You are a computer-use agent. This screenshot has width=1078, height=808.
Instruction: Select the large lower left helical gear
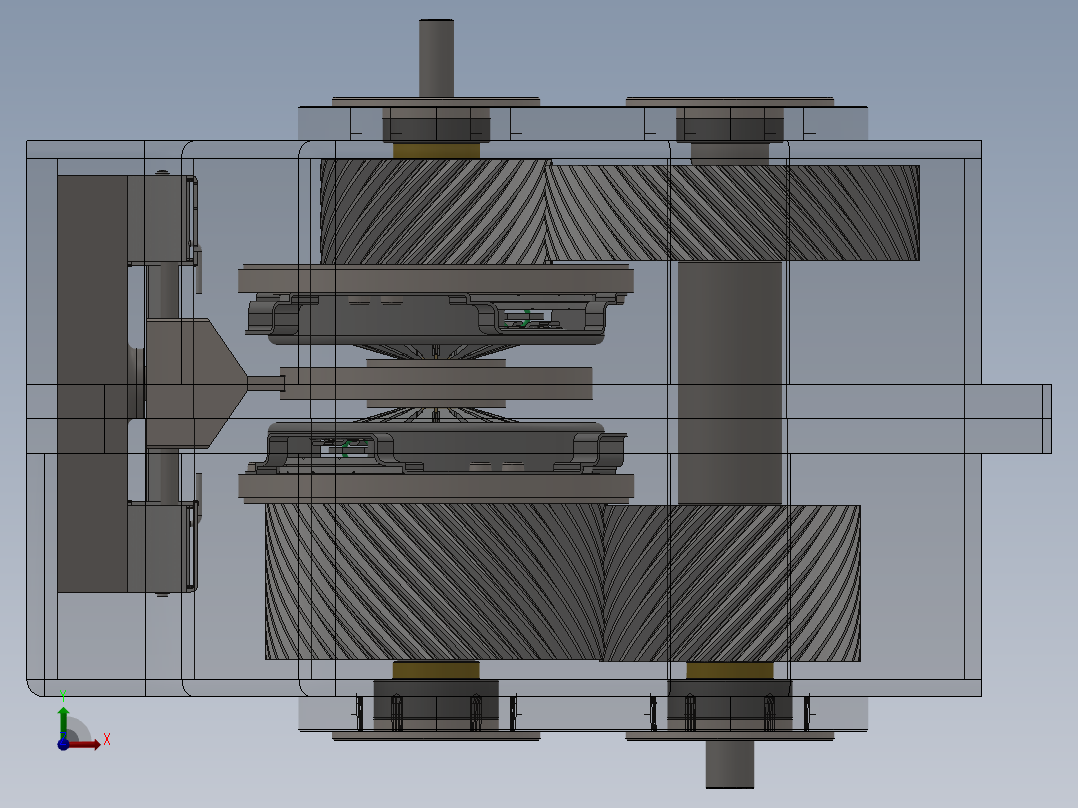click(434, 582)
